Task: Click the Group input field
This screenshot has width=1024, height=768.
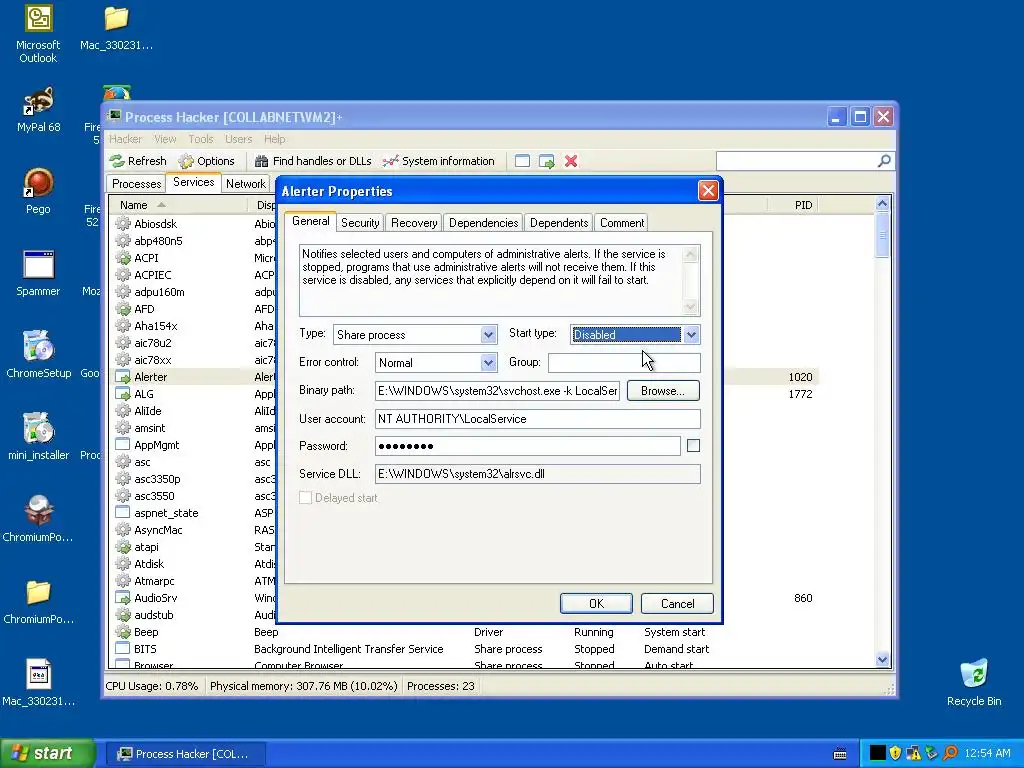Action: coord(624,362)
